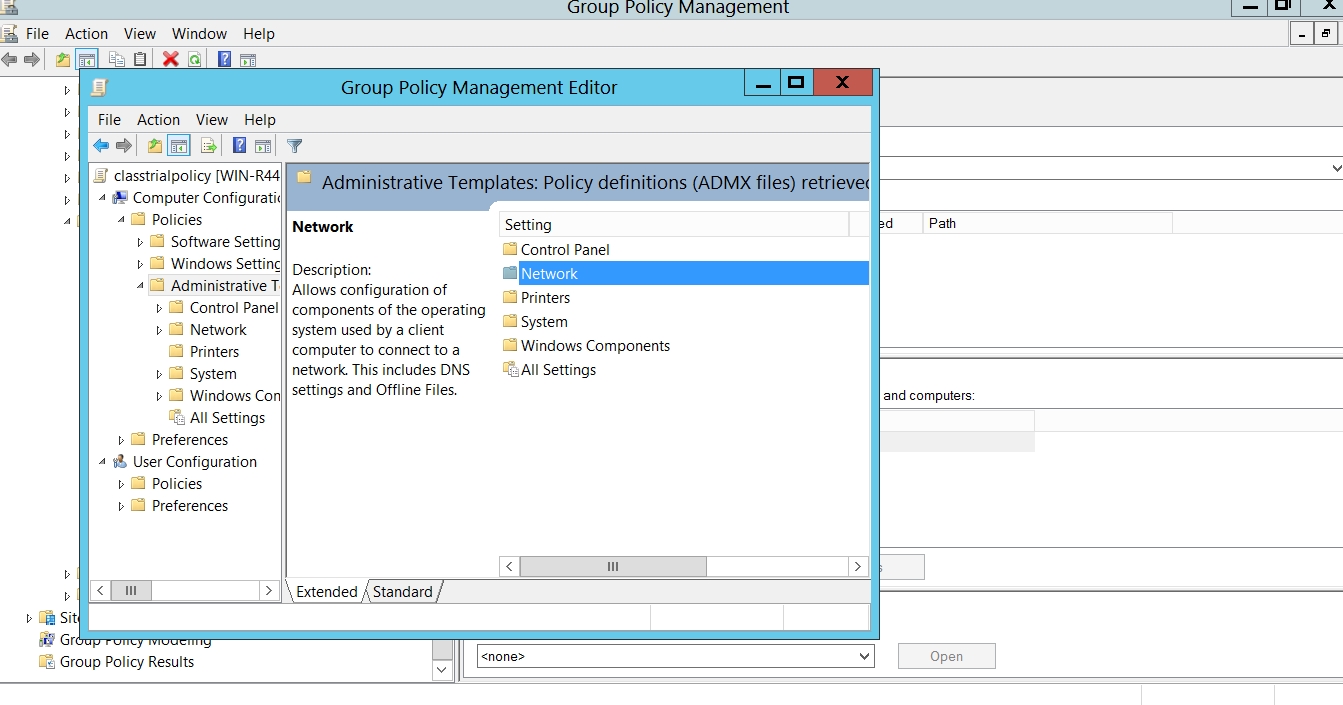Expand the Windows Settings tree node

pos(141,264)
